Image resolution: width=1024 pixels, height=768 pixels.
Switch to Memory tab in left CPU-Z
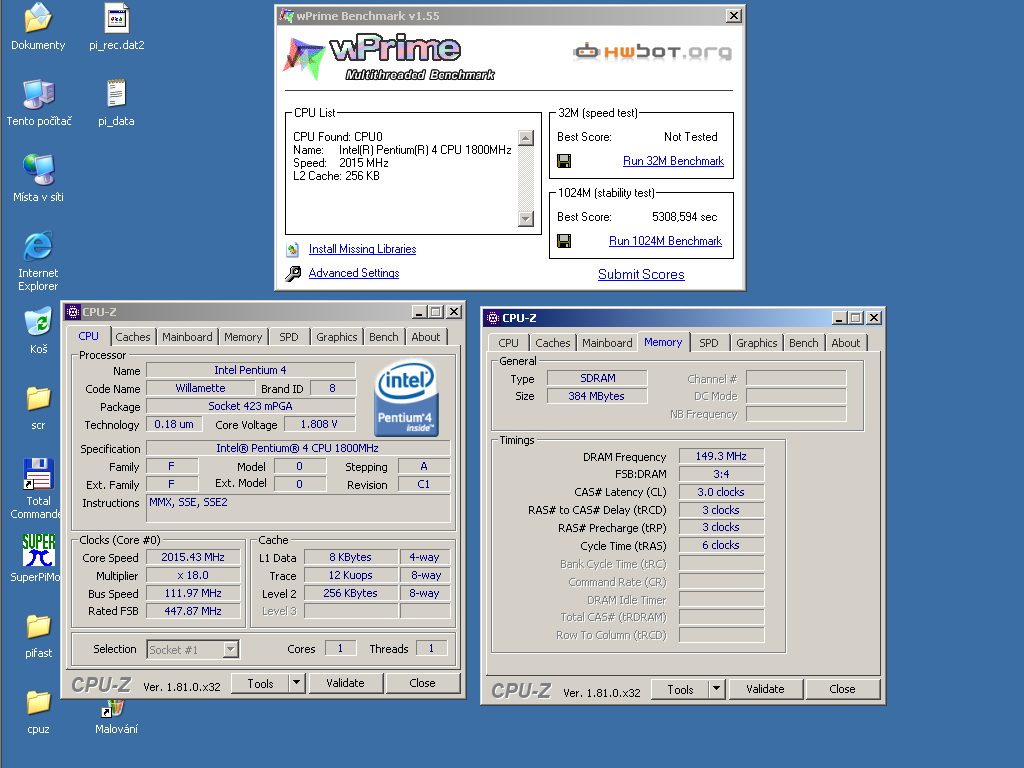pyautogui.click(x=243, y=337)
